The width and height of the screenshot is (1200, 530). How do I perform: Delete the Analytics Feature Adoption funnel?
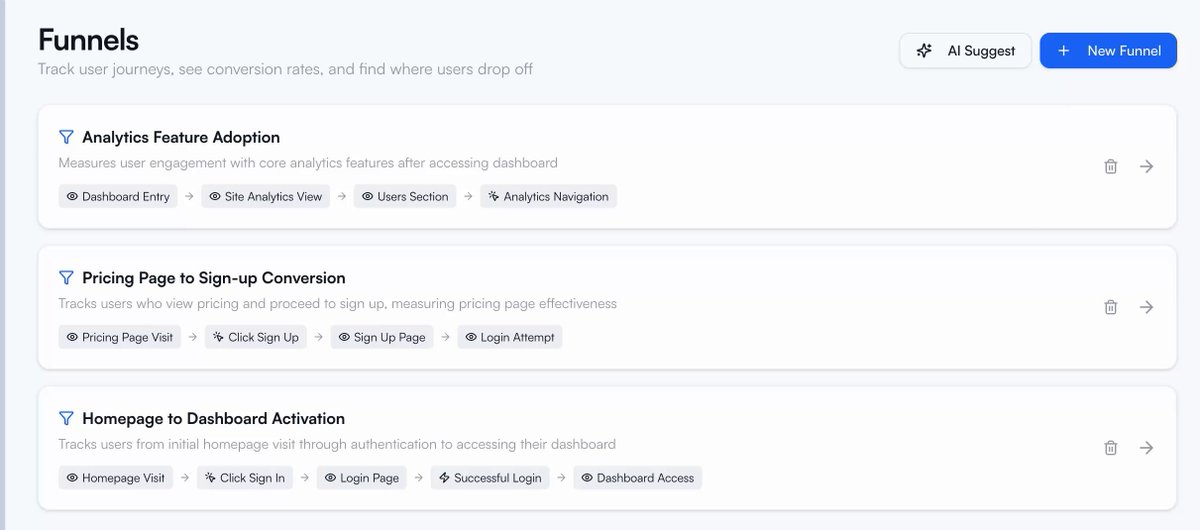click(1110, 167)
